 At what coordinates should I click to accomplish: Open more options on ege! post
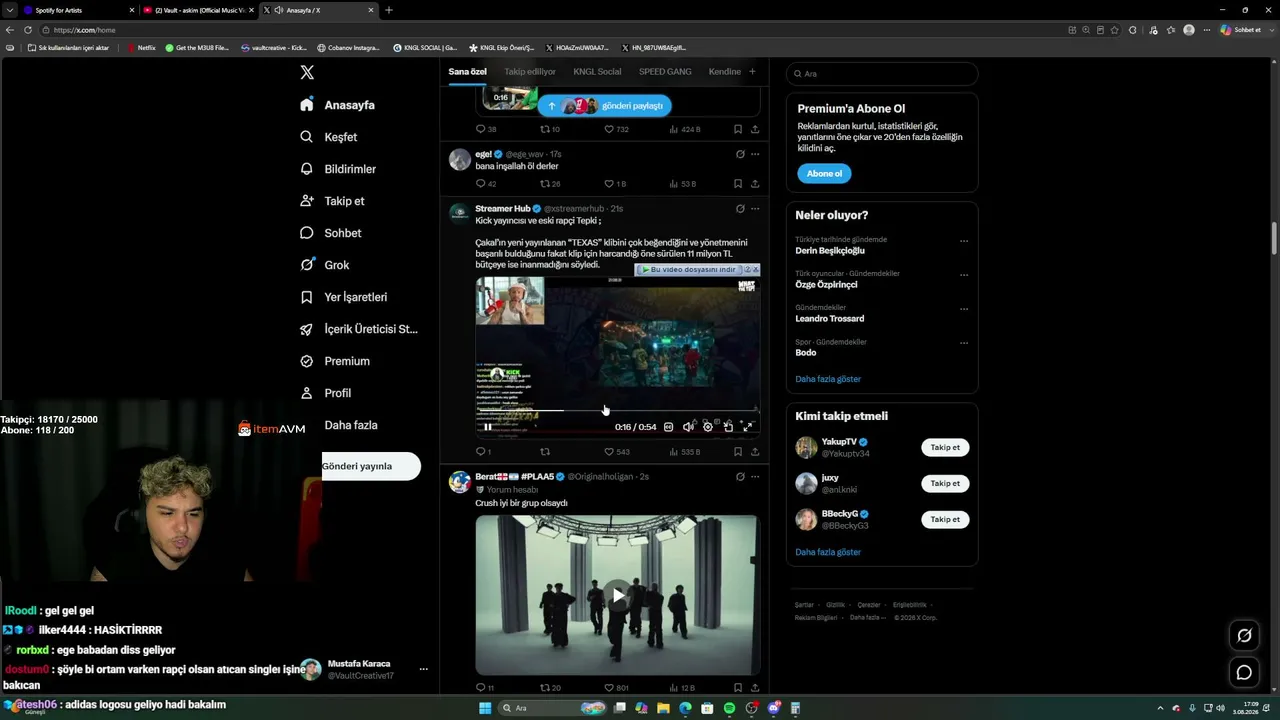[755, 154]
